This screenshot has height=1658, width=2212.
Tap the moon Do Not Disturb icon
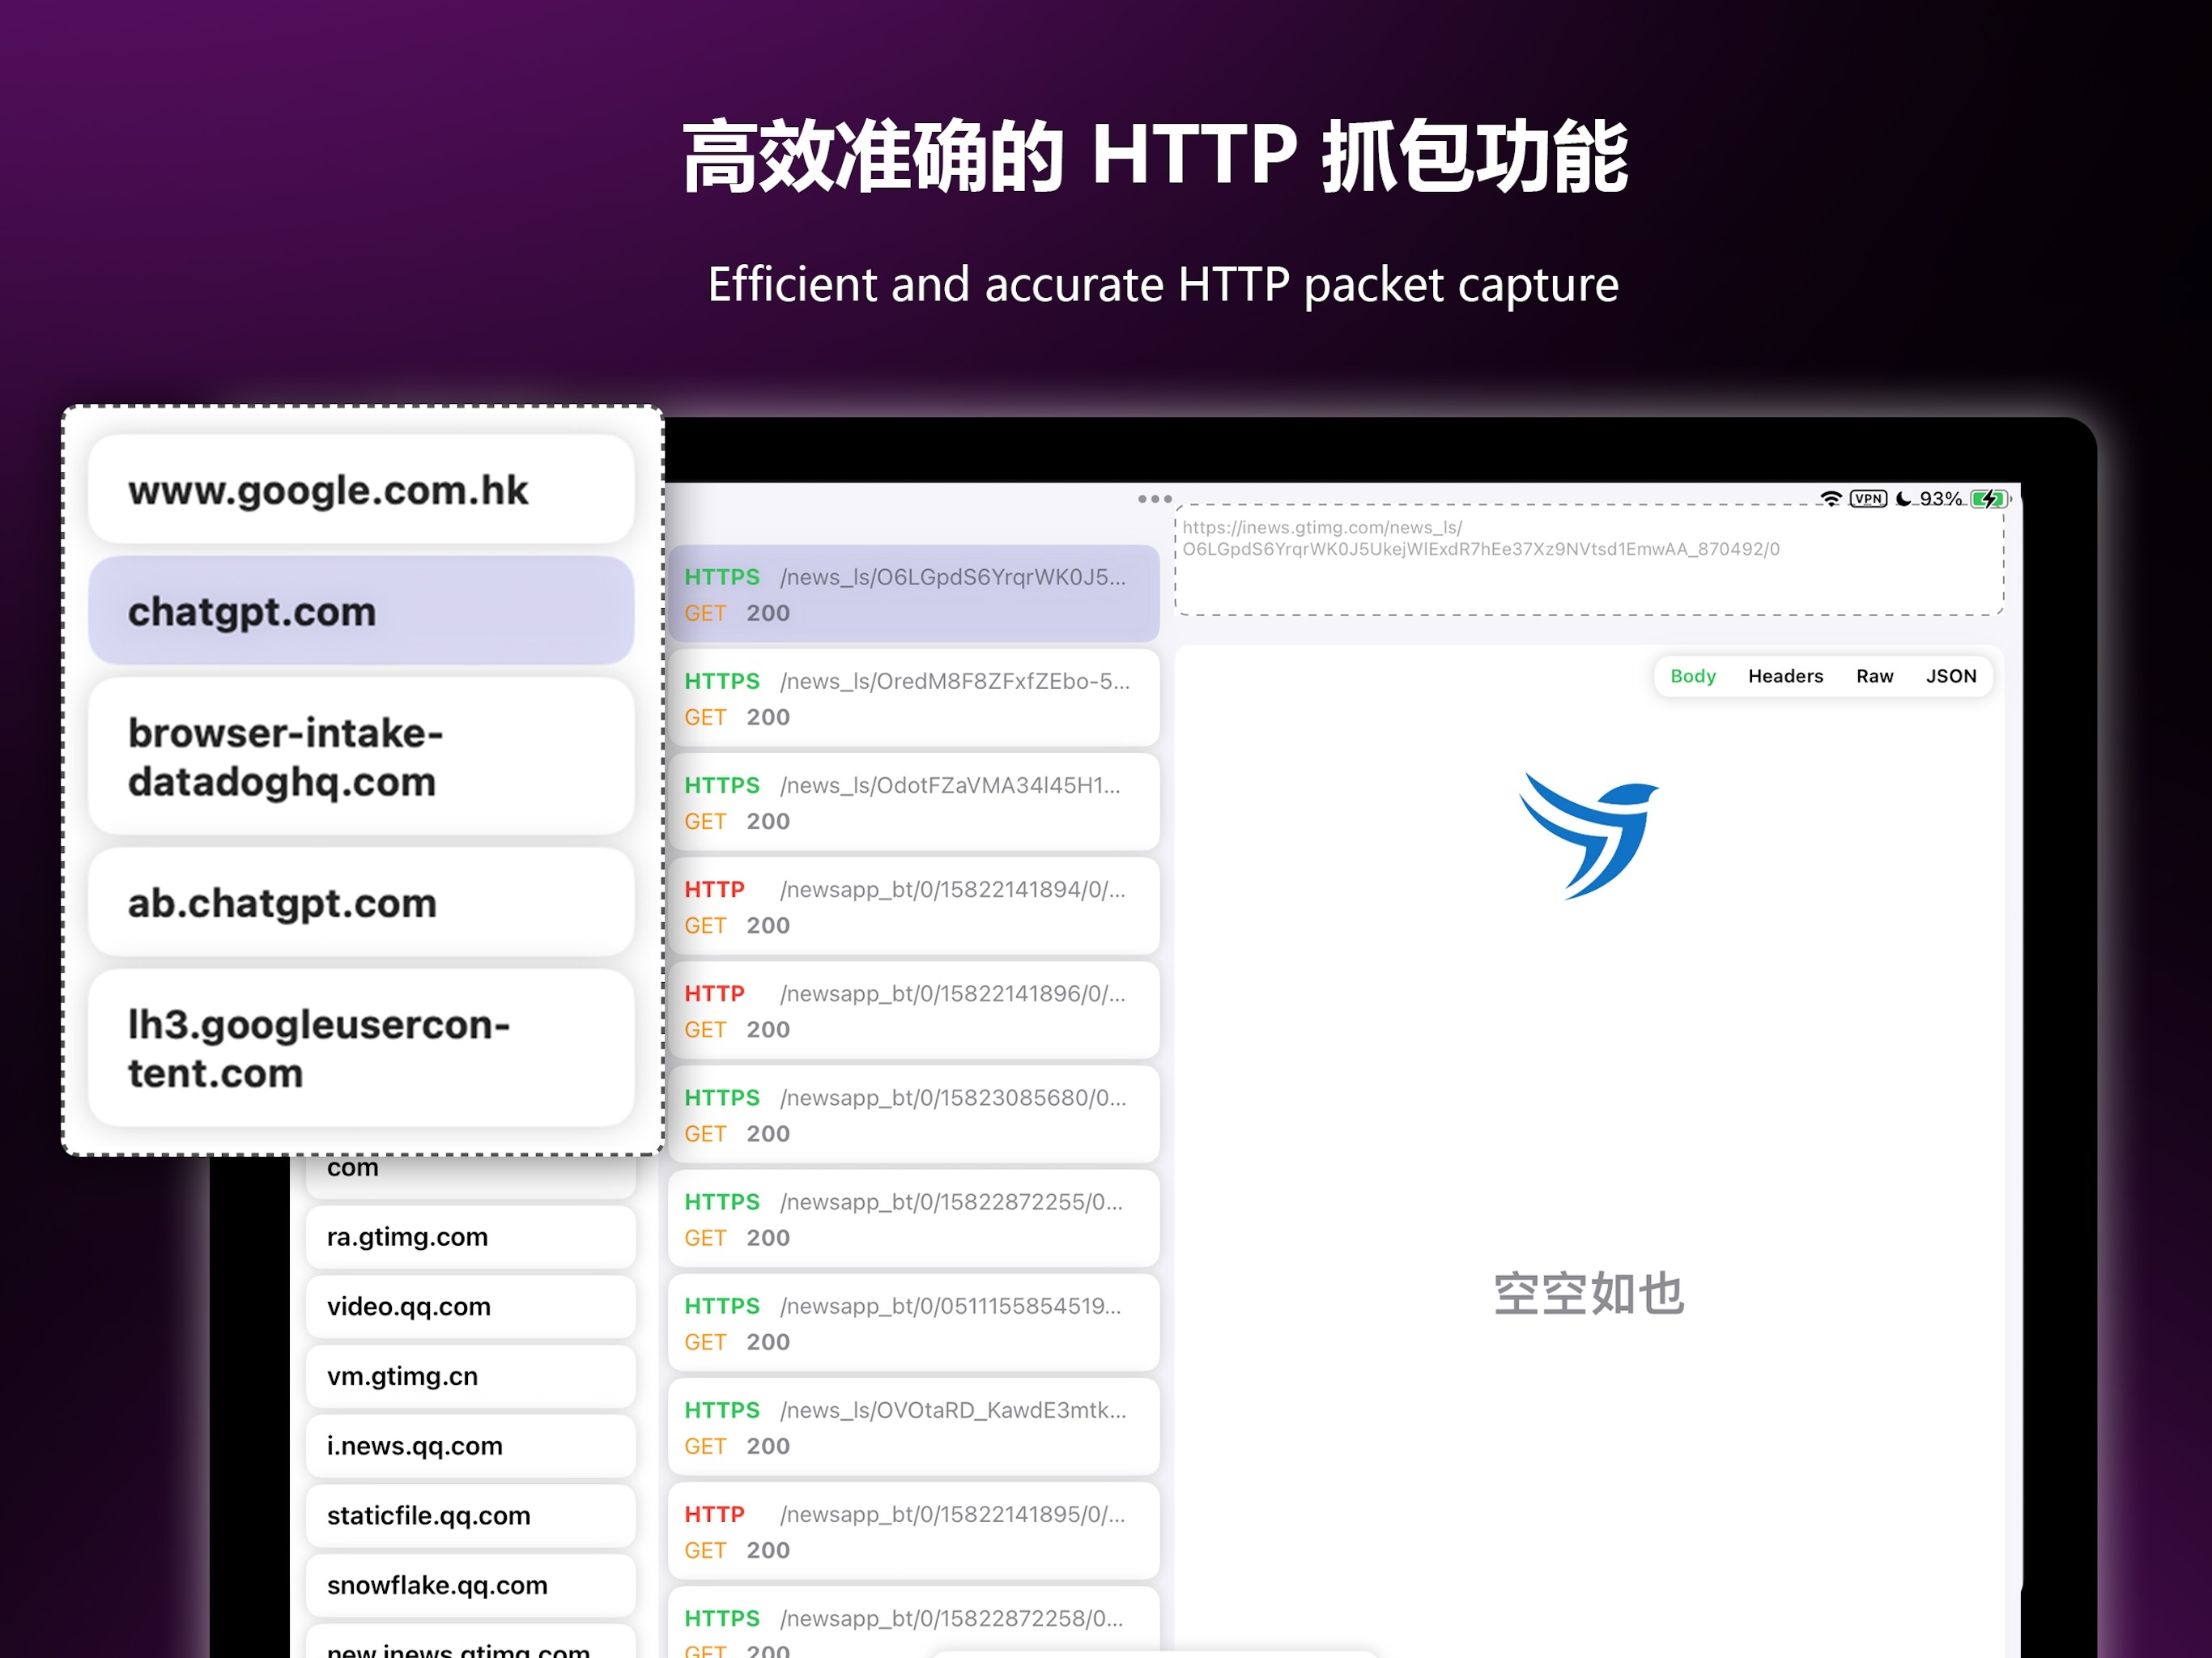(x=1903, y=498)
